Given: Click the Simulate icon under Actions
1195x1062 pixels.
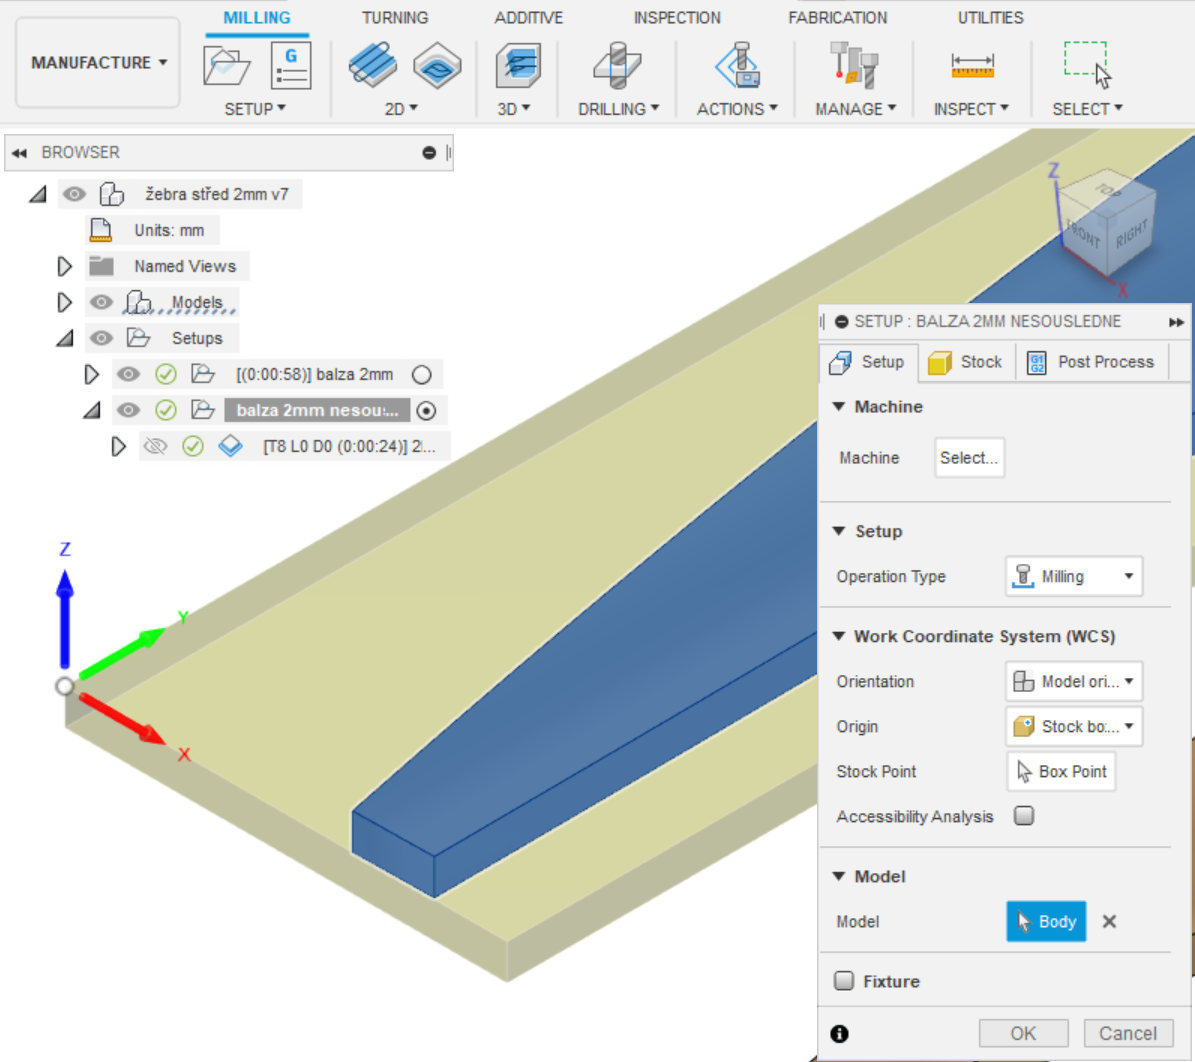Looking at the screenshot, I should [737, 66].
